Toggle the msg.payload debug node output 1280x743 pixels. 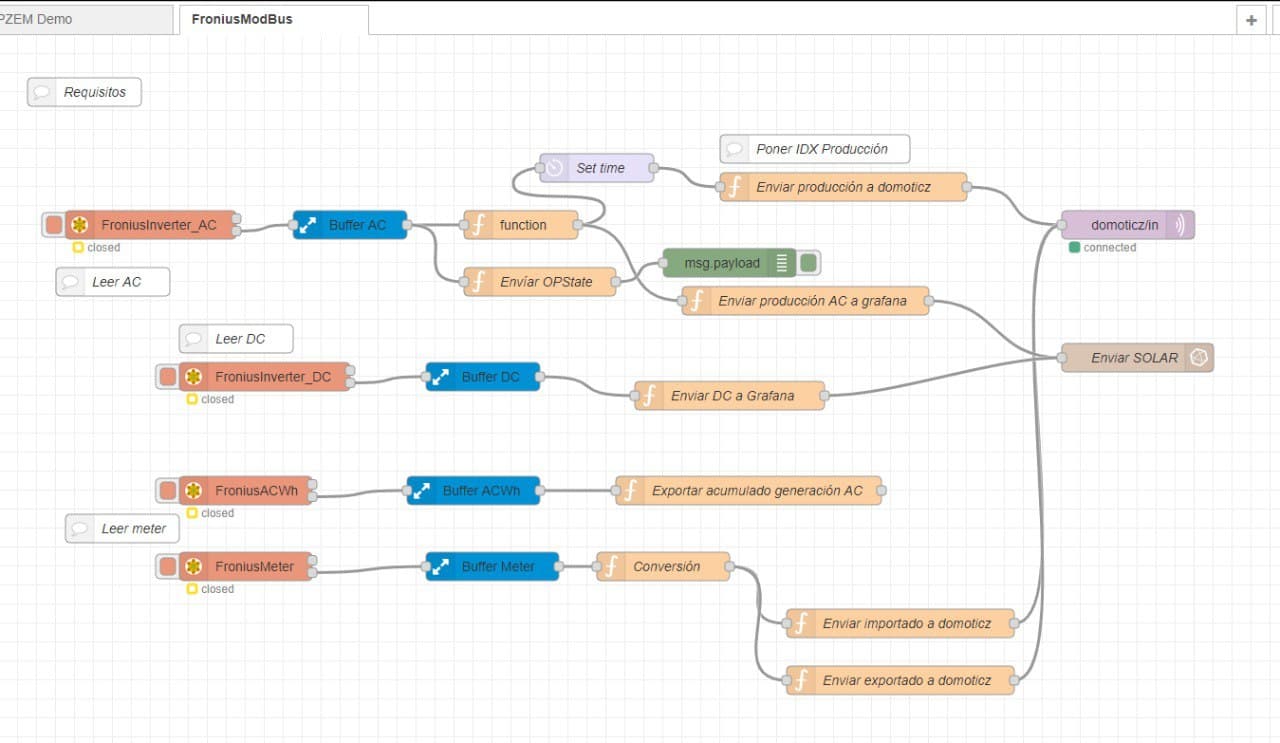[809, 263]
